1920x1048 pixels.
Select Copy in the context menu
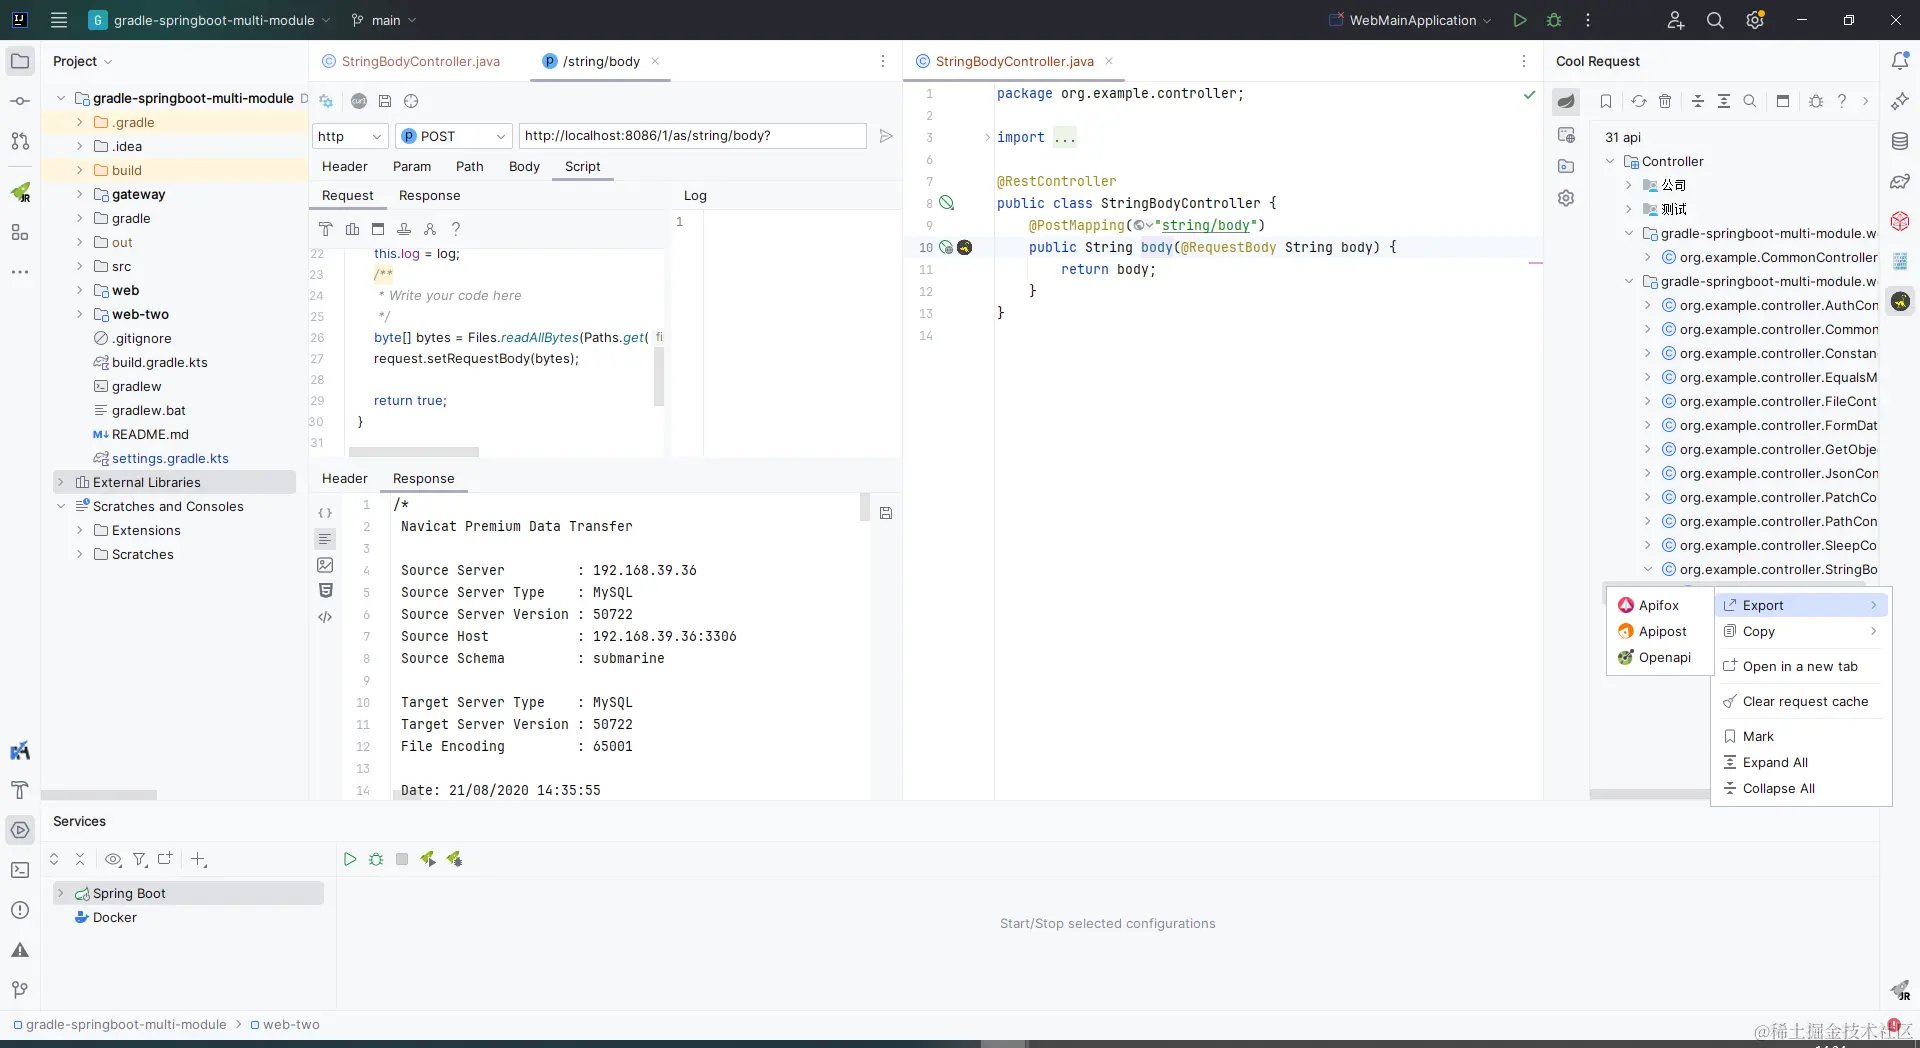pos(1801,631)
